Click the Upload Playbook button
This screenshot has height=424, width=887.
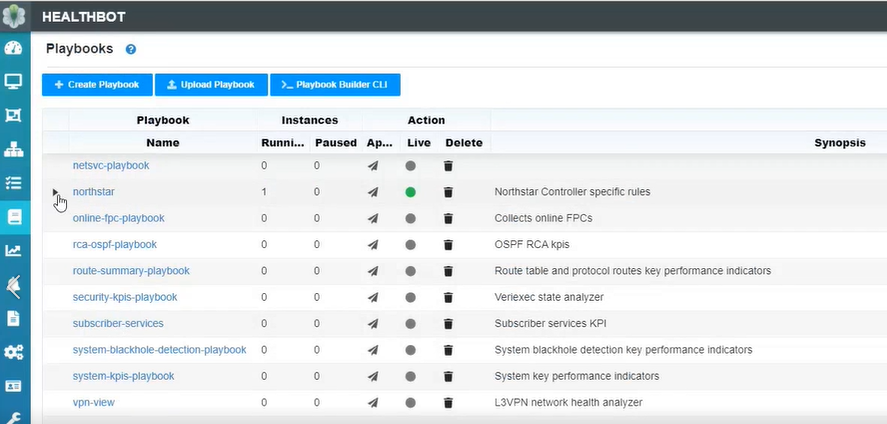[x=211, y=85]
